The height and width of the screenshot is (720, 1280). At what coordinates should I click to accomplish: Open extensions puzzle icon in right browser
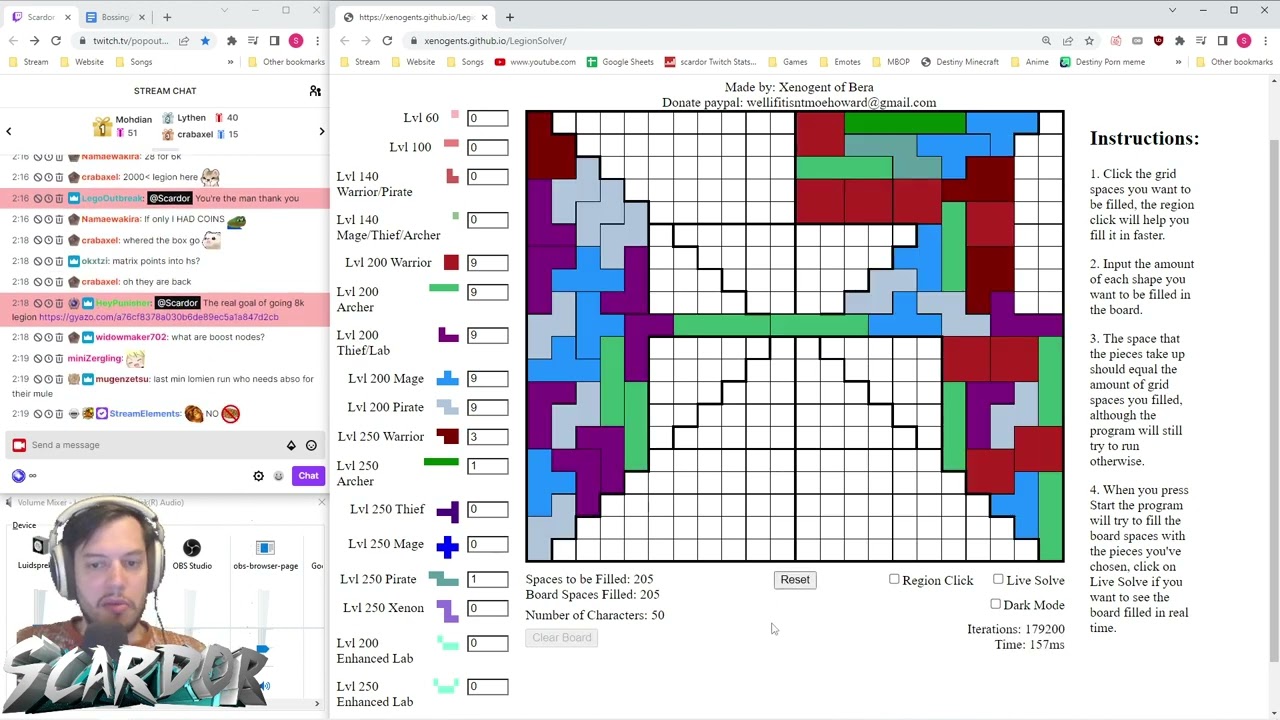pyautogui.click(x=1180, y=41)
